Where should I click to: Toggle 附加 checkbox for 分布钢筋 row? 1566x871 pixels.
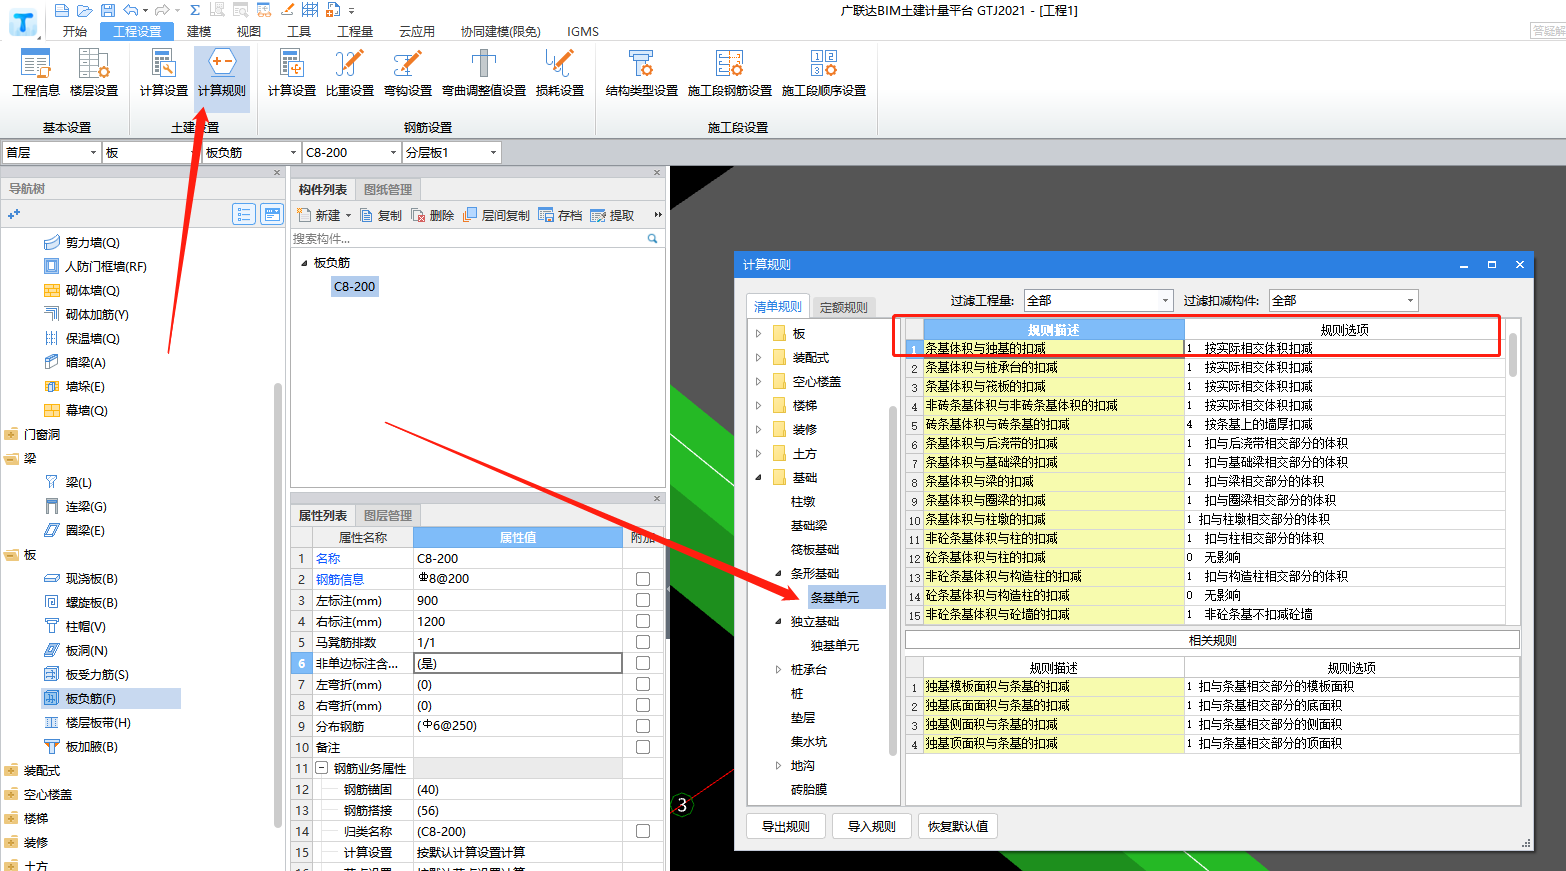[x=643, y=726]
